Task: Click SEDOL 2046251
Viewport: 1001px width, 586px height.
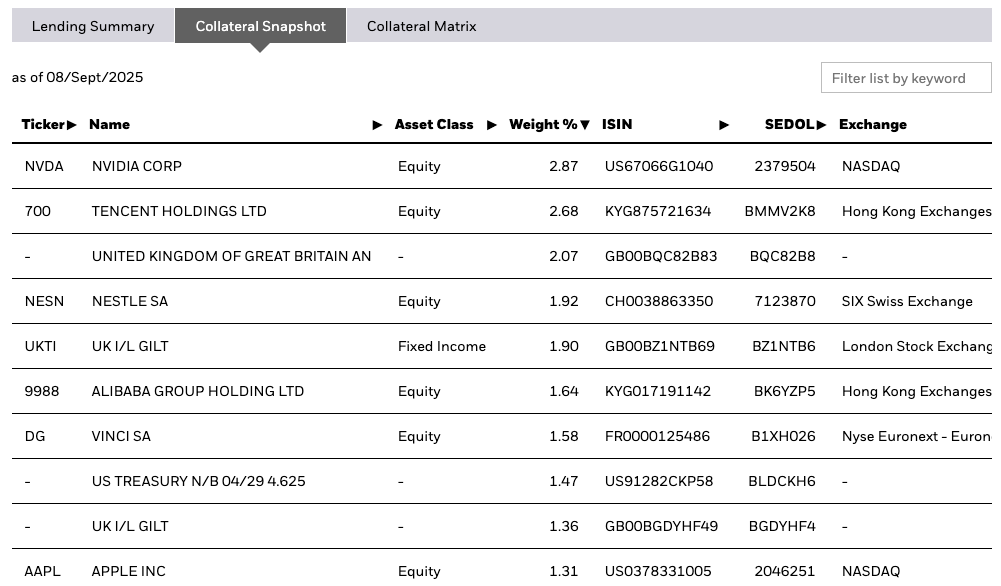Action: tap(785, 571)
